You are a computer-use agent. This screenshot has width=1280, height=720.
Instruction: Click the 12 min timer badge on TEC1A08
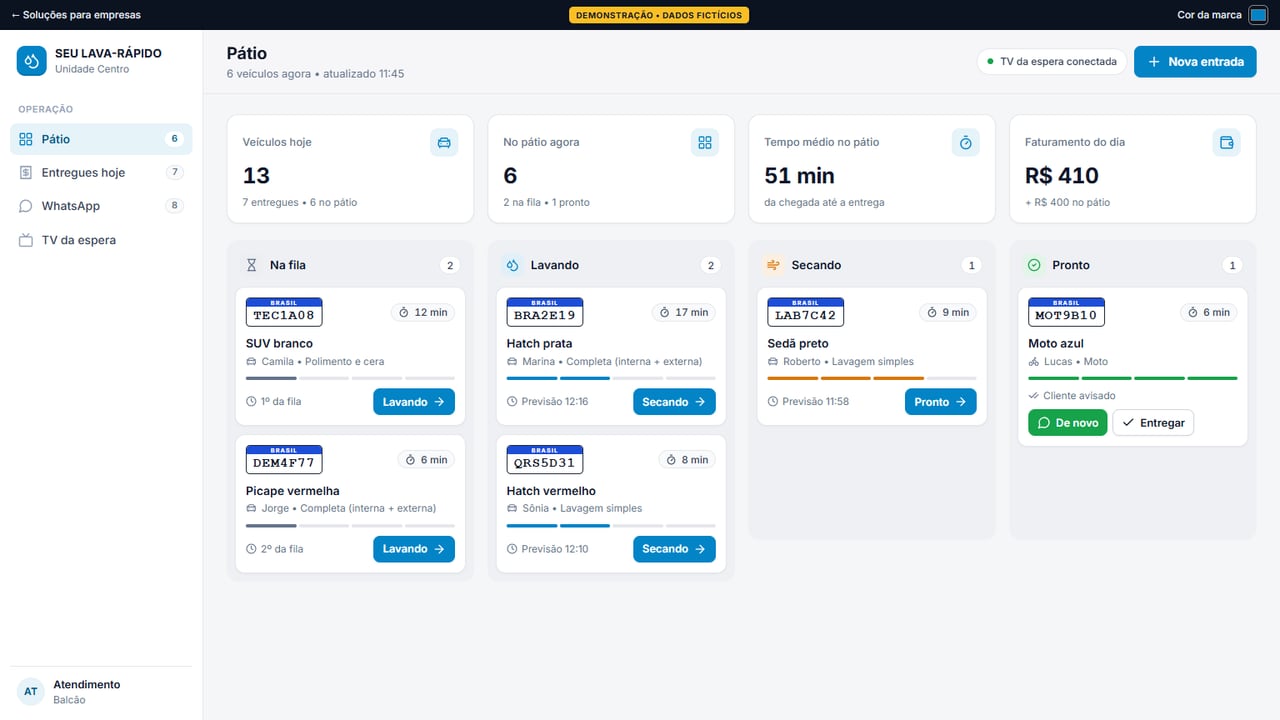pyautogui.click(x=423, y=312)
